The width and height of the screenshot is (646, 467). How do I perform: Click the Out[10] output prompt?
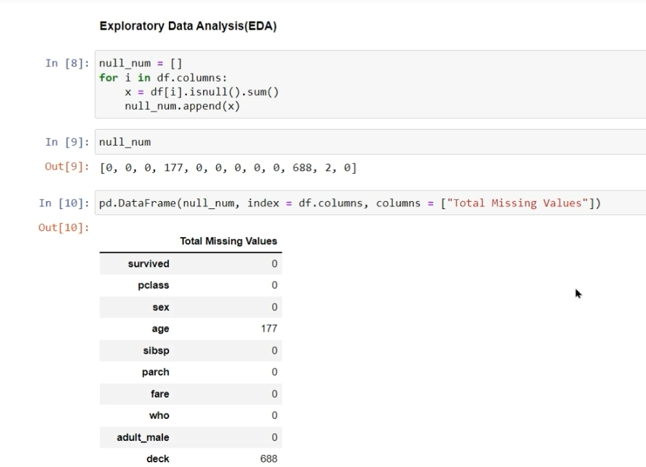(x=63, y=228)
